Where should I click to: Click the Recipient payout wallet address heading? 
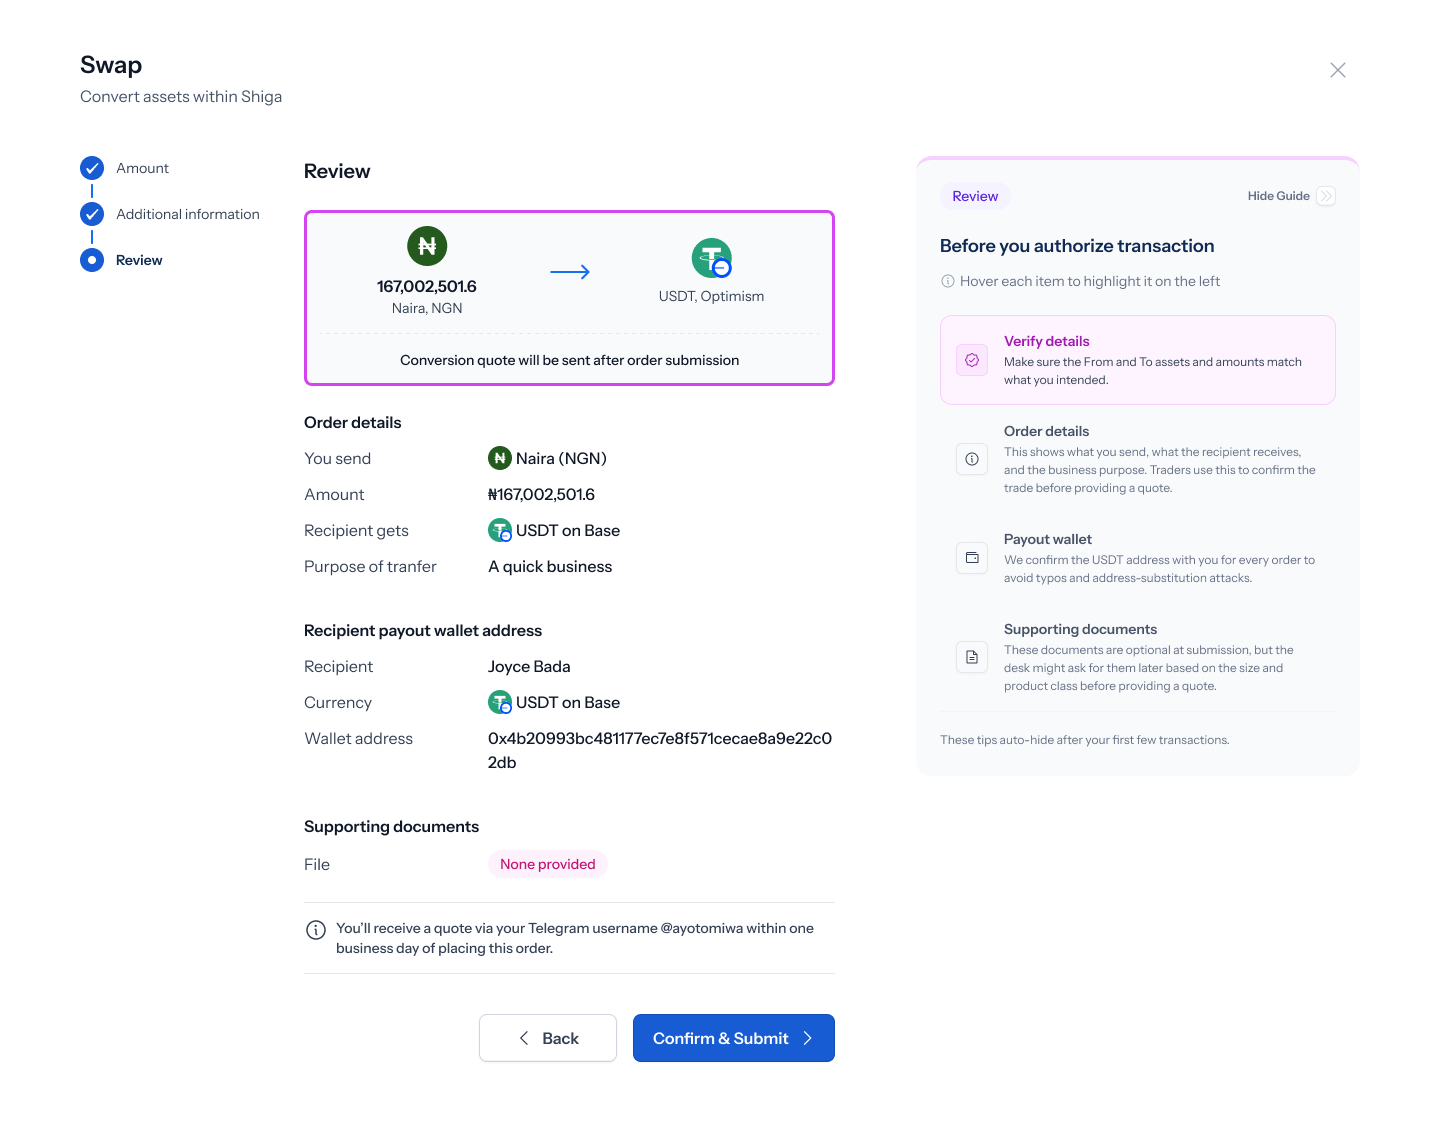(x=423, y=630)
